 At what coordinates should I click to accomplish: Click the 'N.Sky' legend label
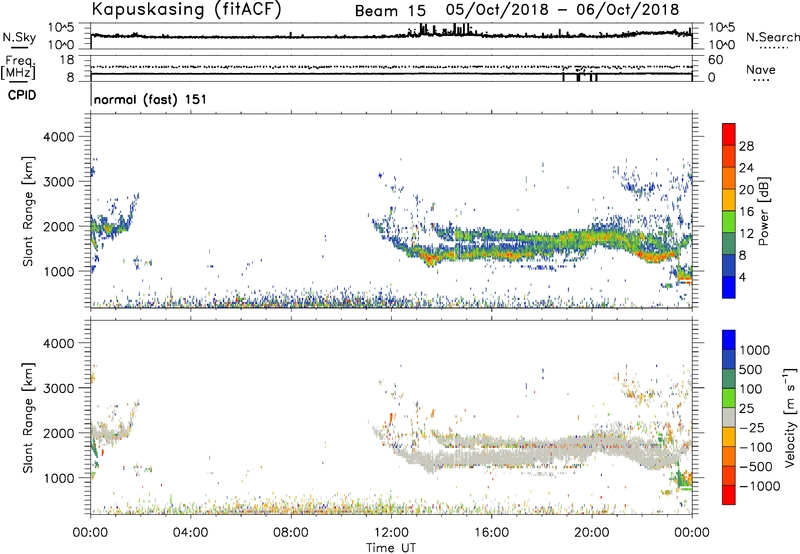[19, 37]
